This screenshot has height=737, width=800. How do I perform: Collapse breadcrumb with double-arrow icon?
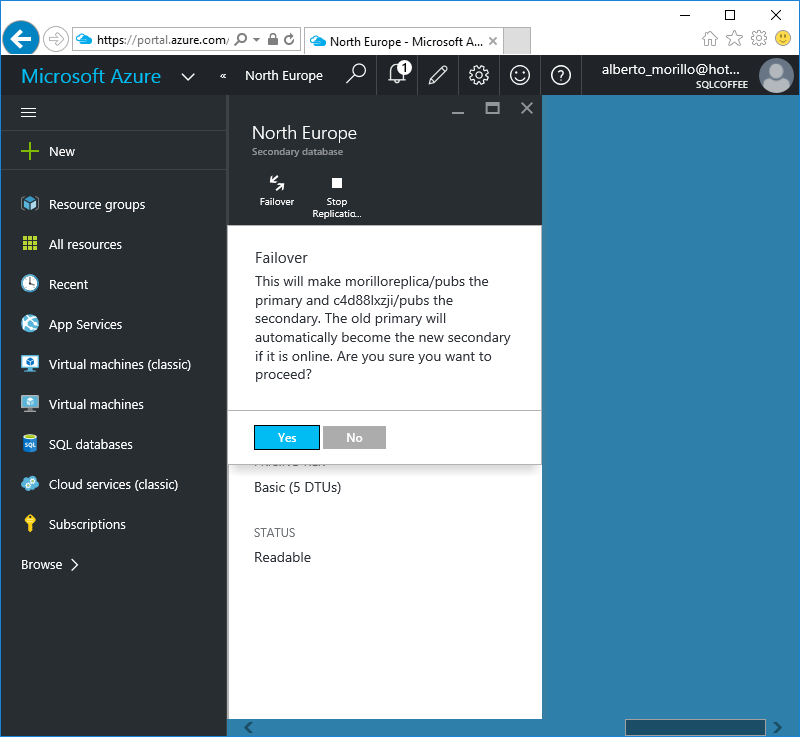point(223,76)
